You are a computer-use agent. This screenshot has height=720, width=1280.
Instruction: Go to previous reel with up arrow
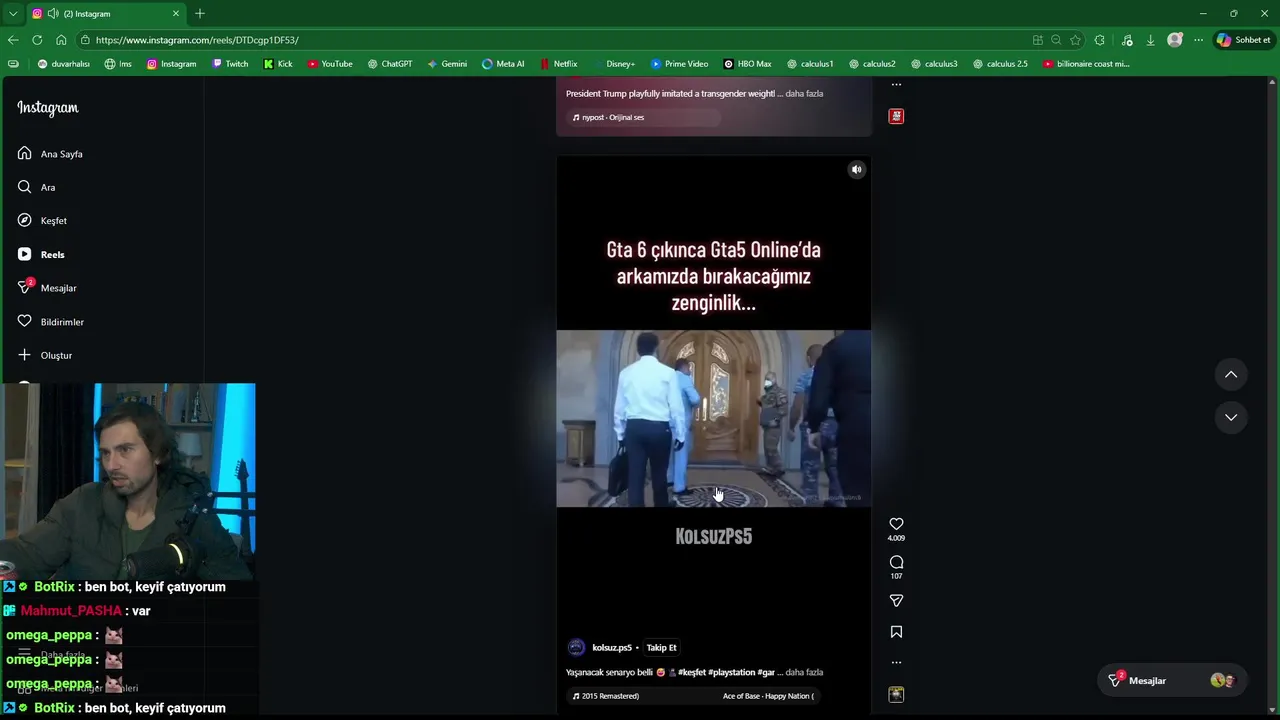pos(1231,375)
